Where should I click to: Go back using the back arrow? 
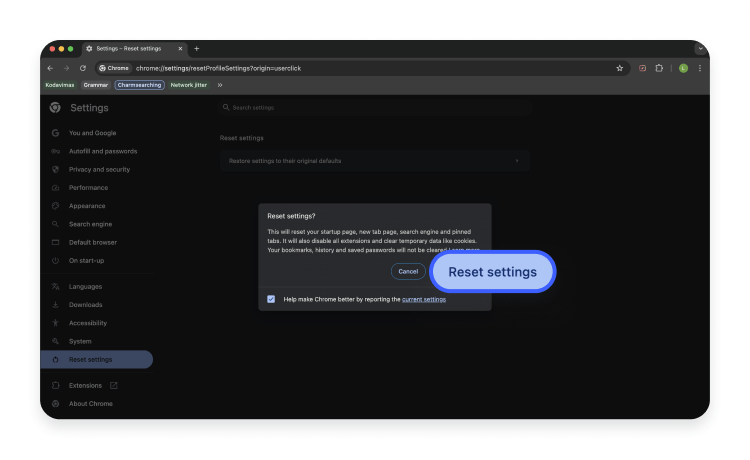(51, 68)
